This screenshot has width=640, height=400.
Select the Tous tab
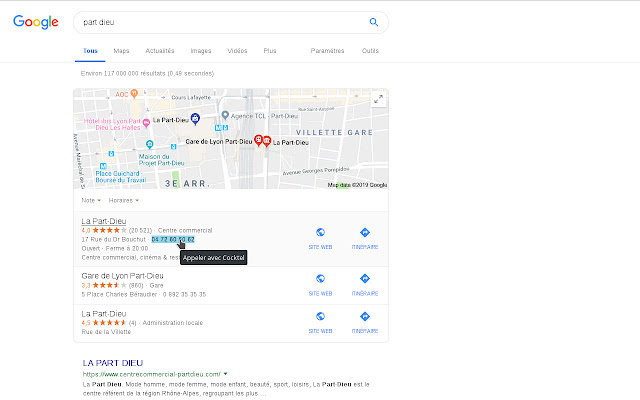click(x=90, y=51)
